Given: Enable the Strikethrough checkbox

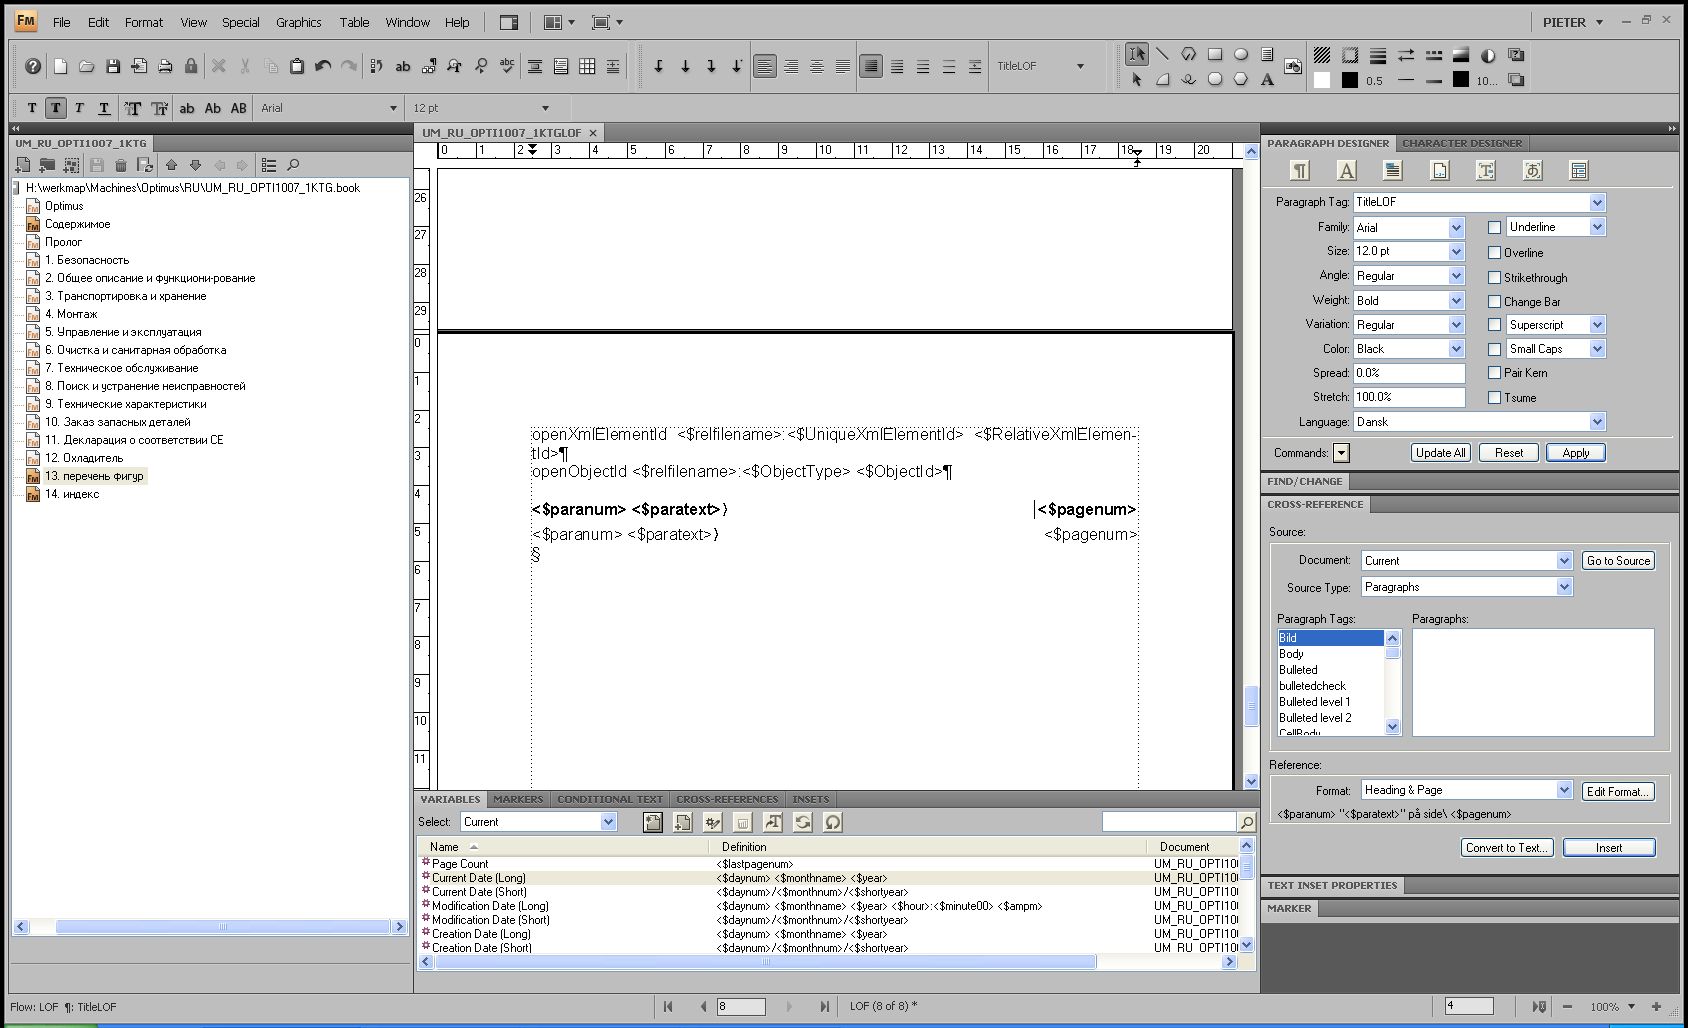Looking at the screenshot, I should [1494, 278].
